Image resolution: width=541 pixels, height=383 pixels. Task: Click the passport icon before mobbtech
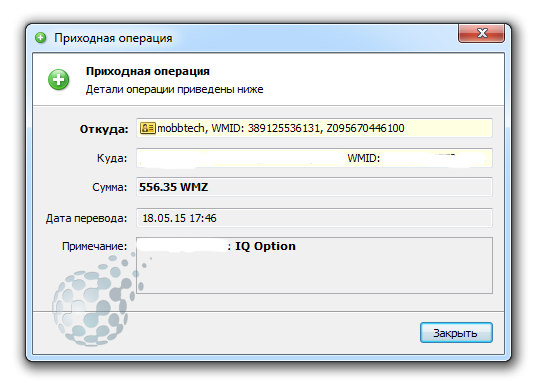tap(148, 128)
